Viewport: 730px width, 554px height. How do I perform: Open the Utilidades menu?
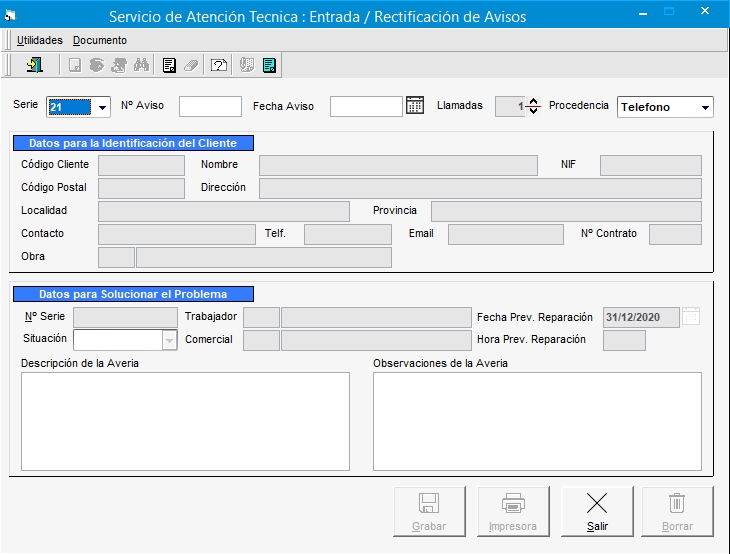[40, 41]
